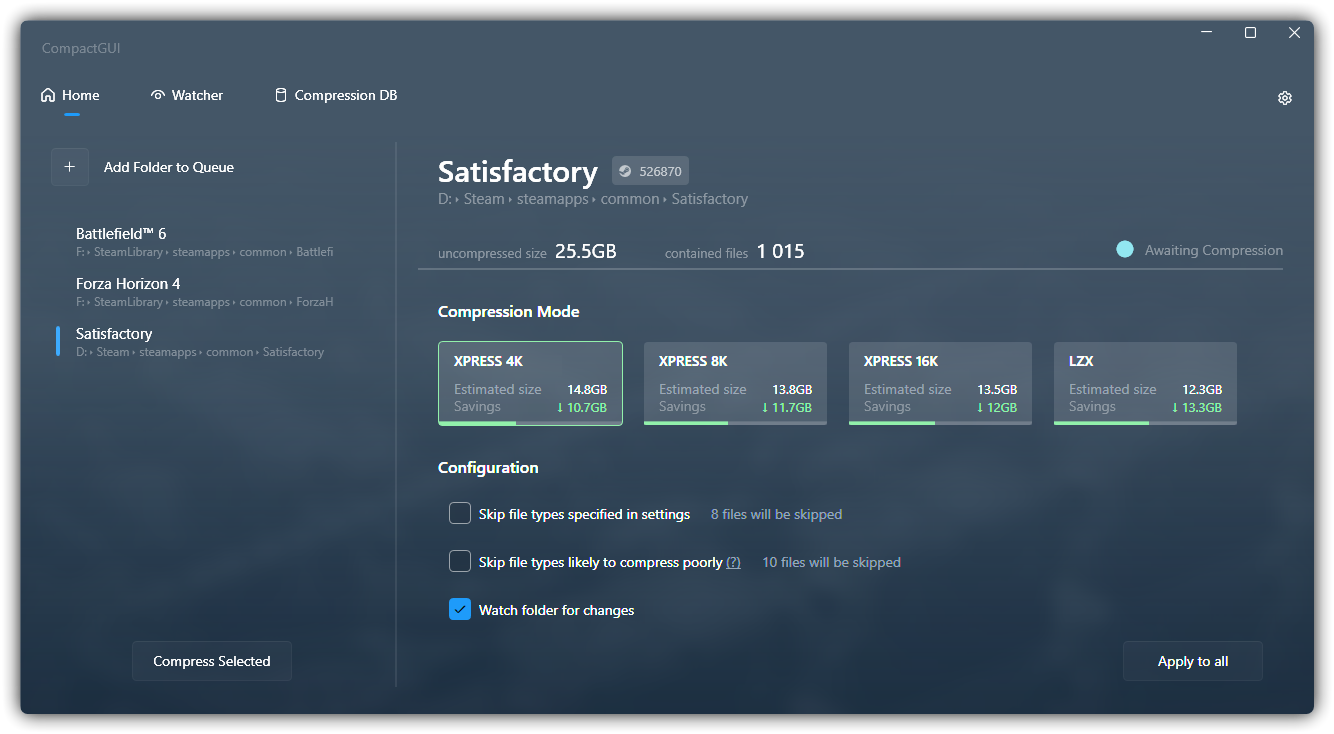The width and height of the screenshot is (1334, 734).
Task: Open the (?) help link for poor compression
Action: tap(733, 562)
